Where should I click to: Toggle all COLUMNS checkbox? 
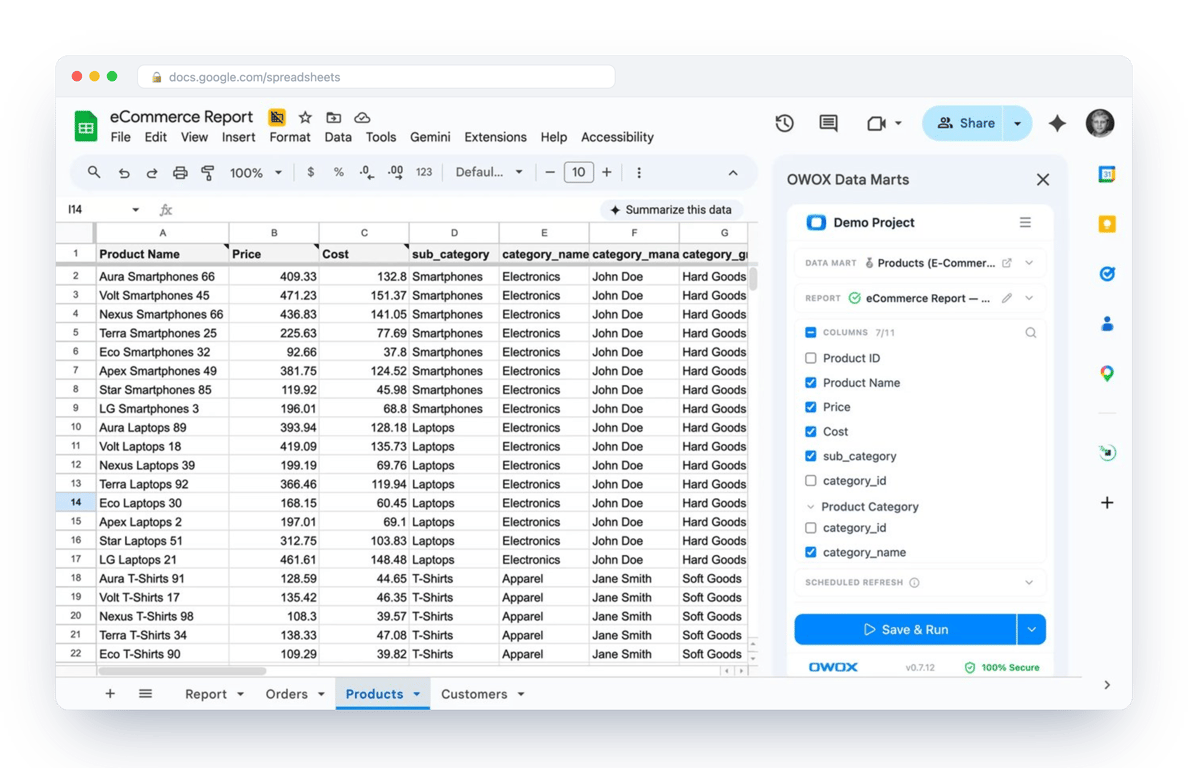[811, 332]
